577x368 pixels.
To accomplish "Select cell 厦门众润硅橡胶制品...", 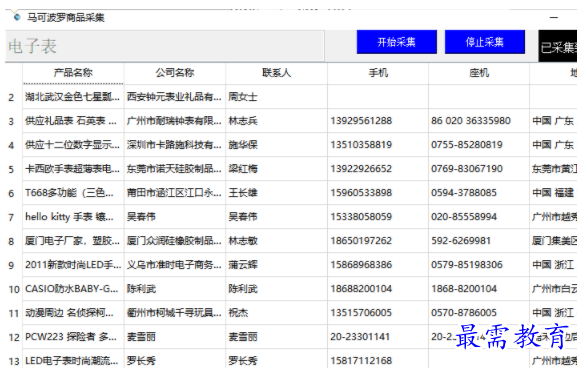I will [x=175, y=241].
